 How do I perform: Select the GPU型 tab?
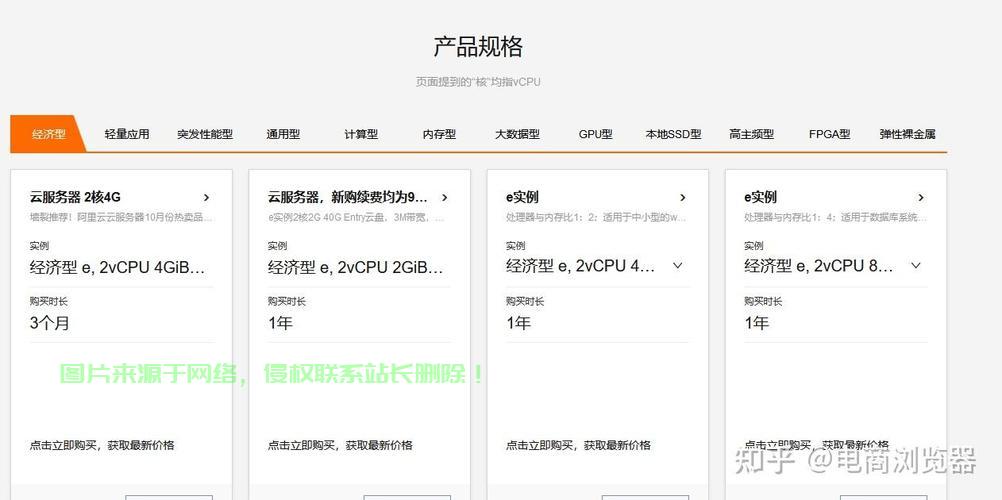[x=595, y=134]
